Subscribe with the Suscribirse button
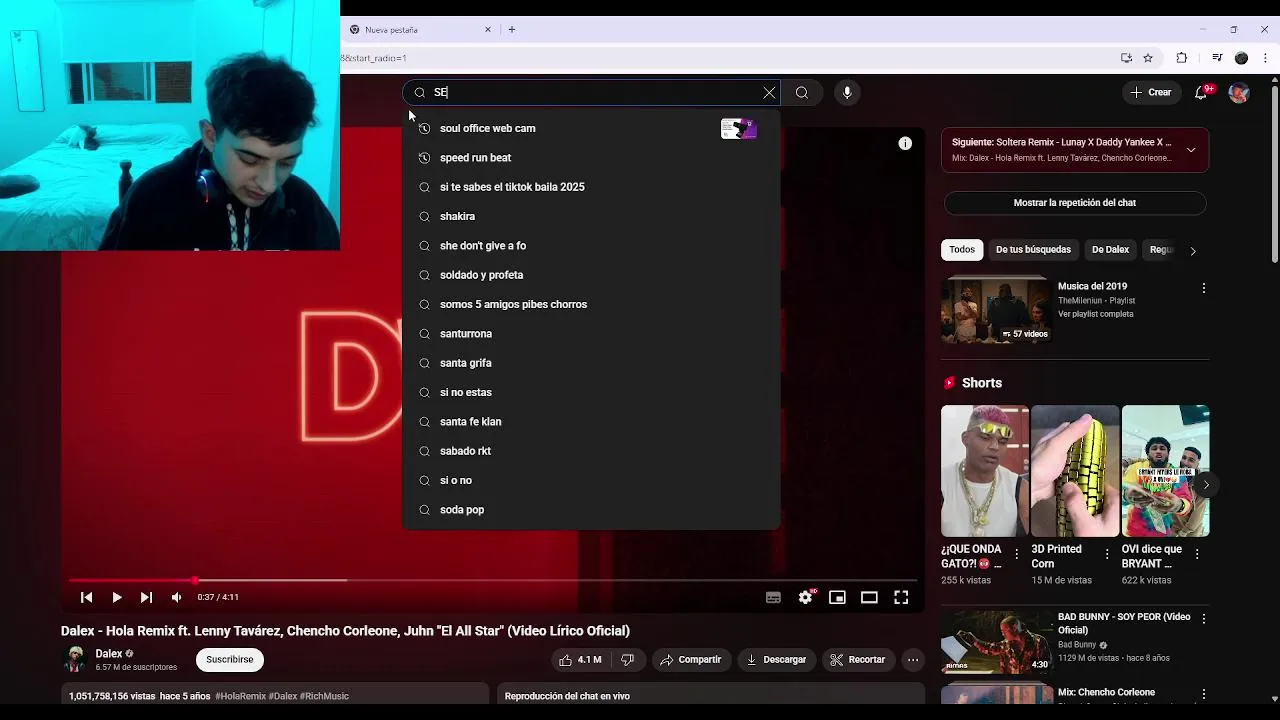This screenshot has height=720, width=1280. 229,660
